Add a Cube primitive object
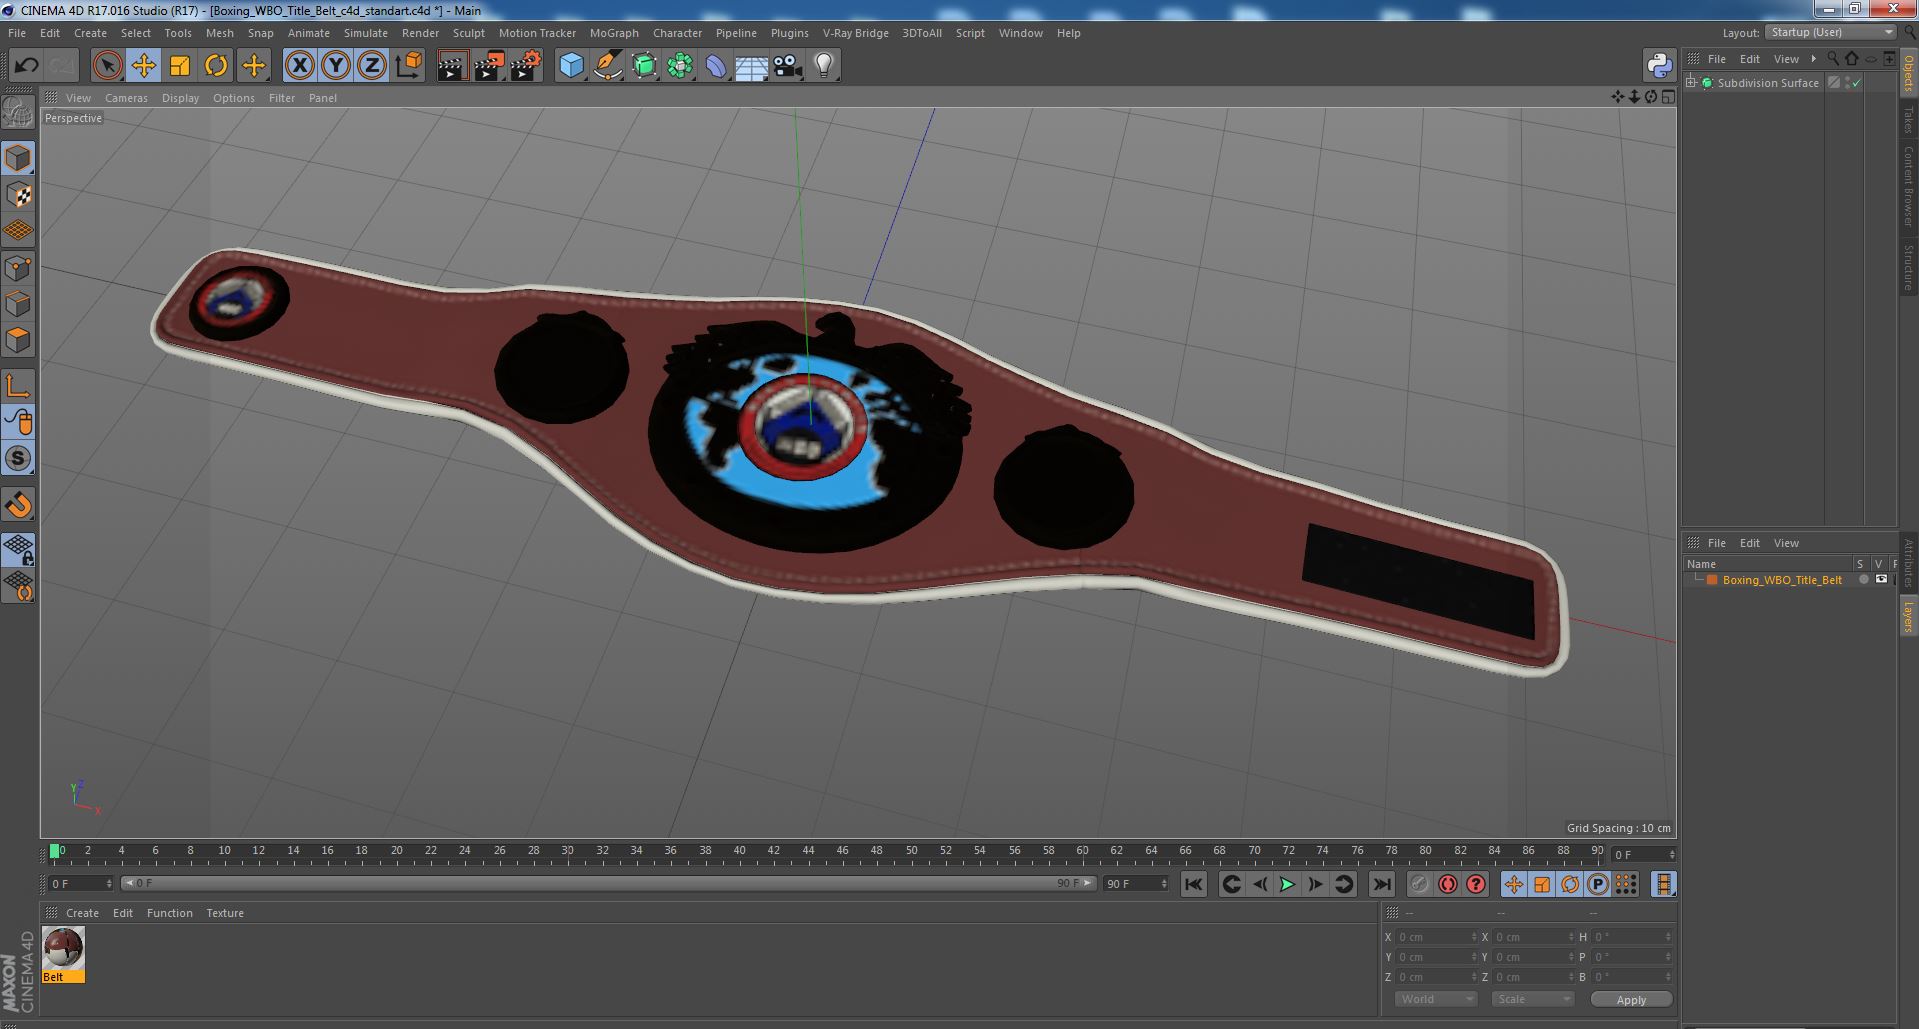 571,66
